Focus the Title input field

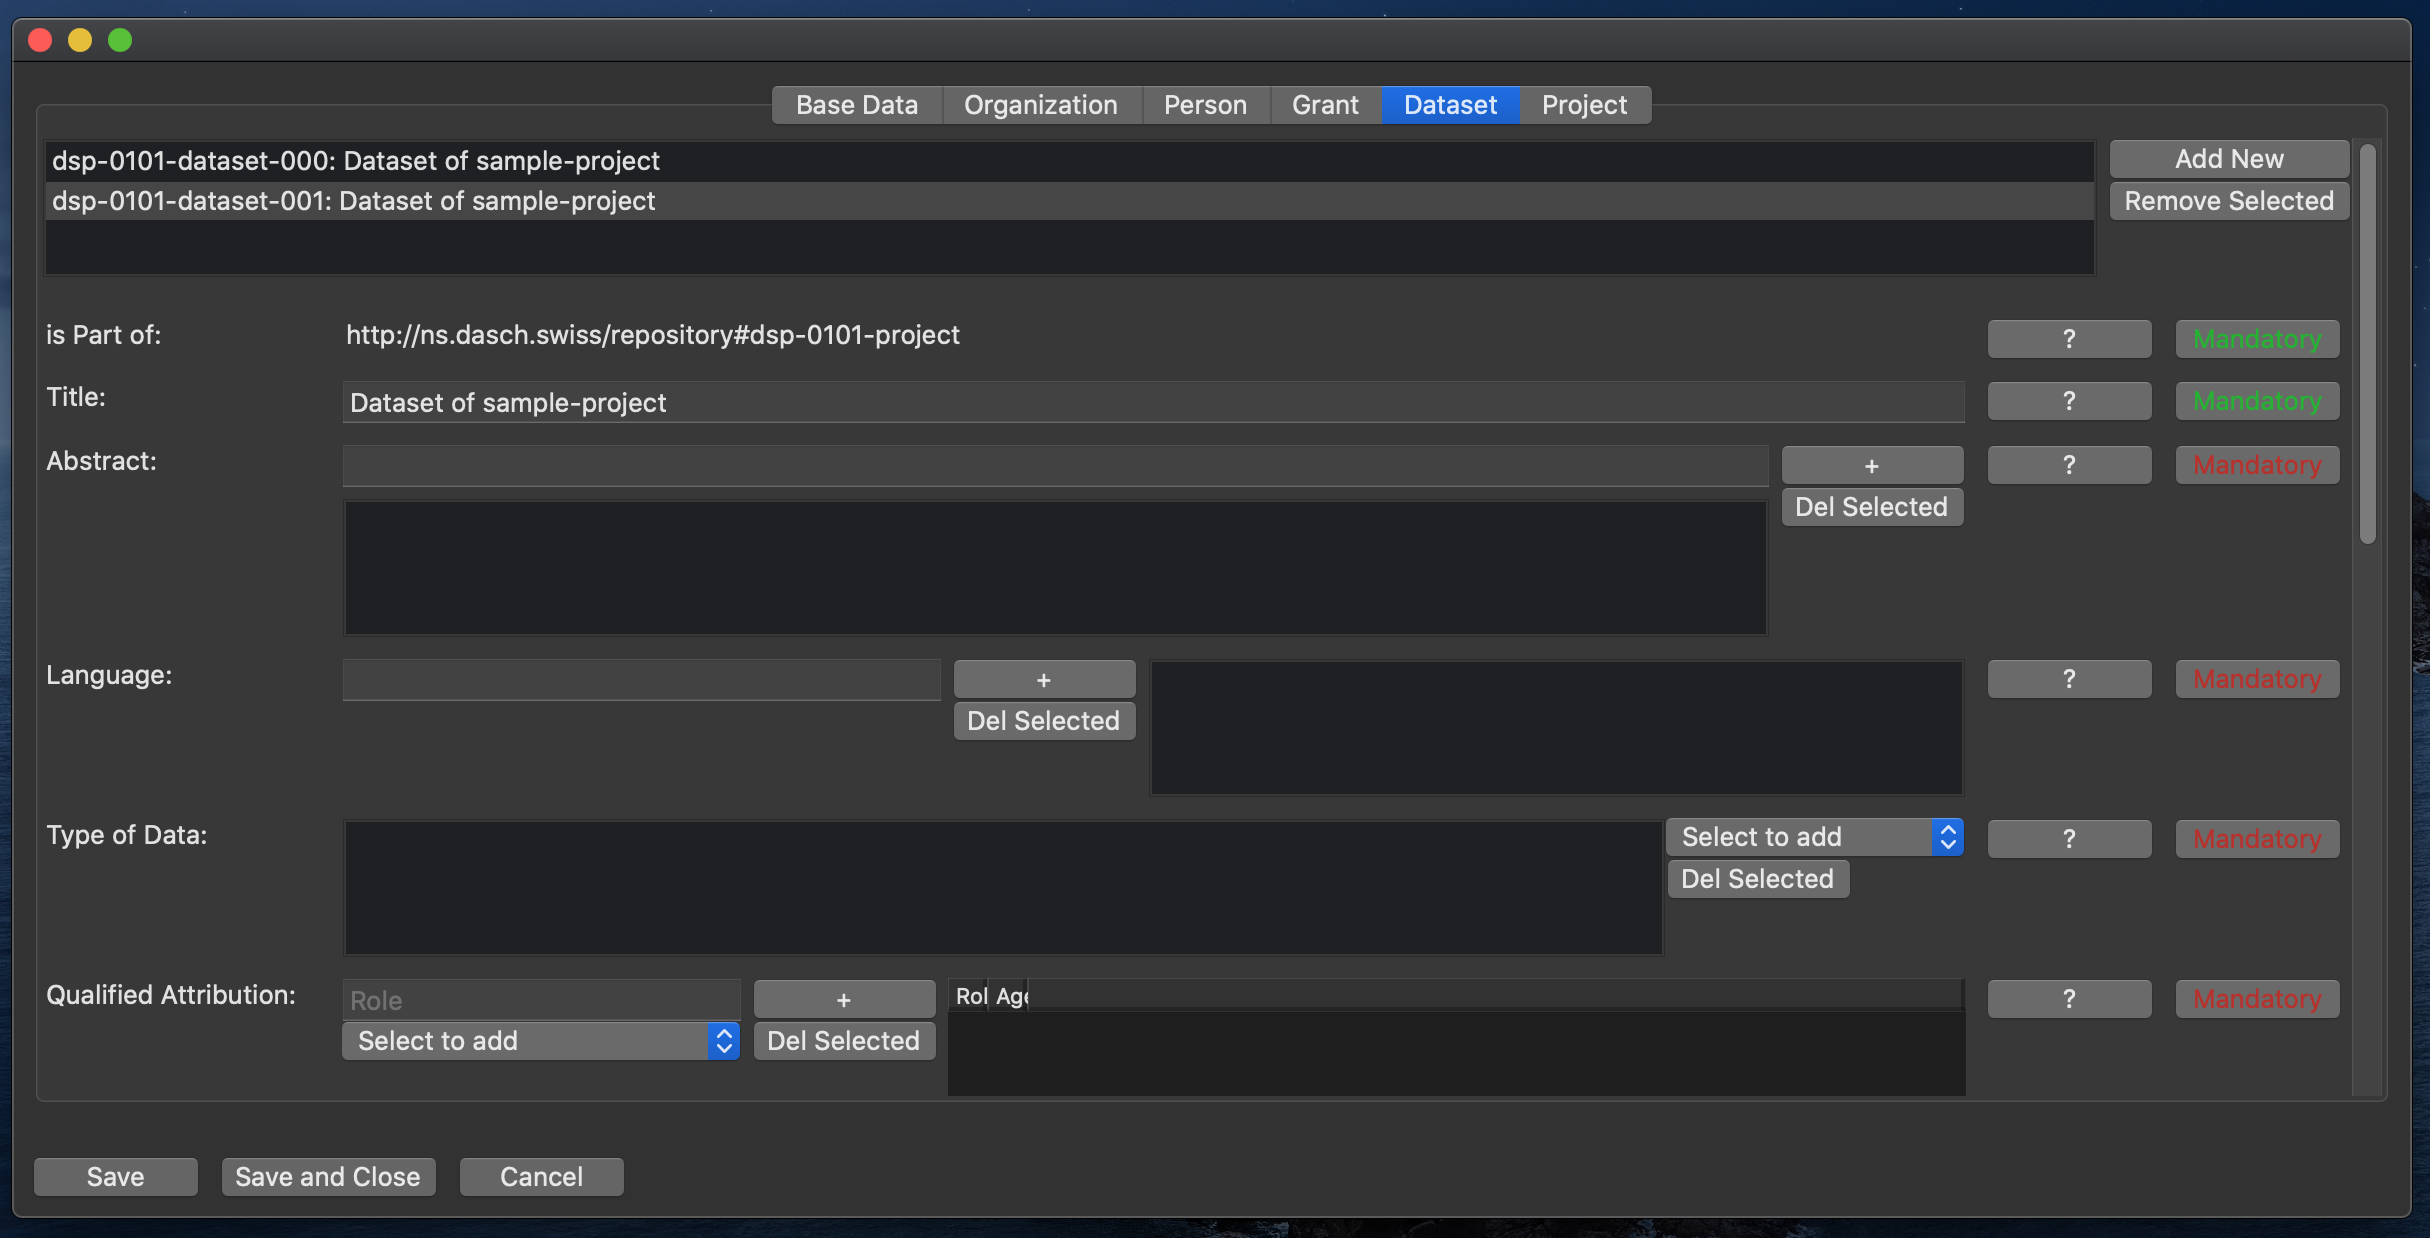point(1153,402)
